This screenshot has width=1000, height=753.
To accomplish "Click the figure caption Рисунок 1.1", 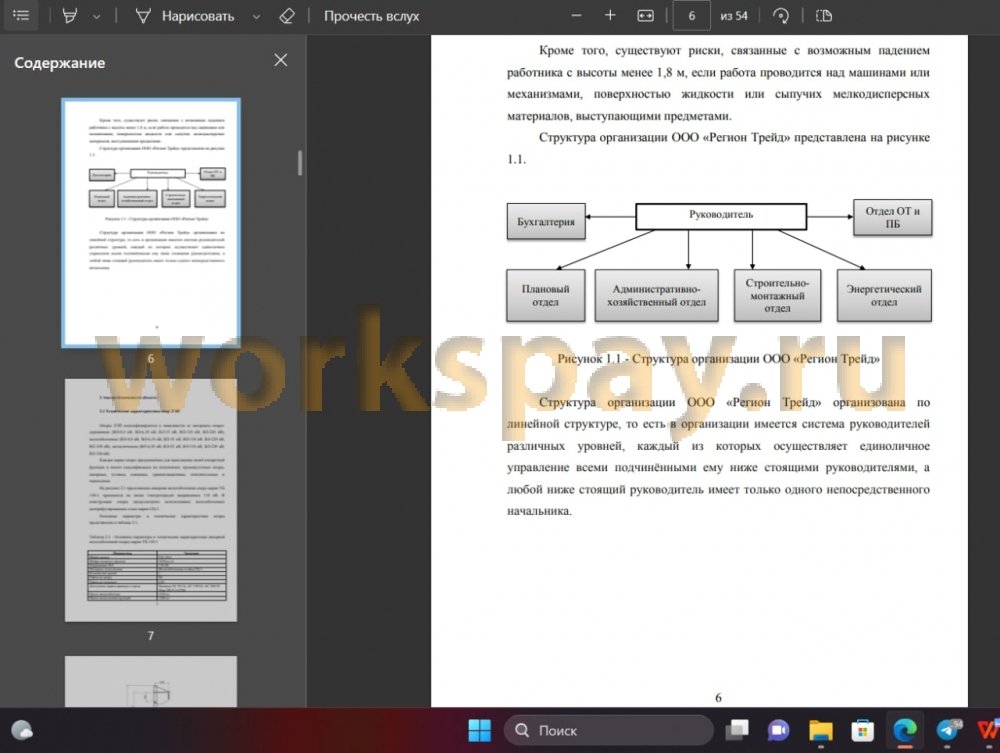I will coord(718,359).
